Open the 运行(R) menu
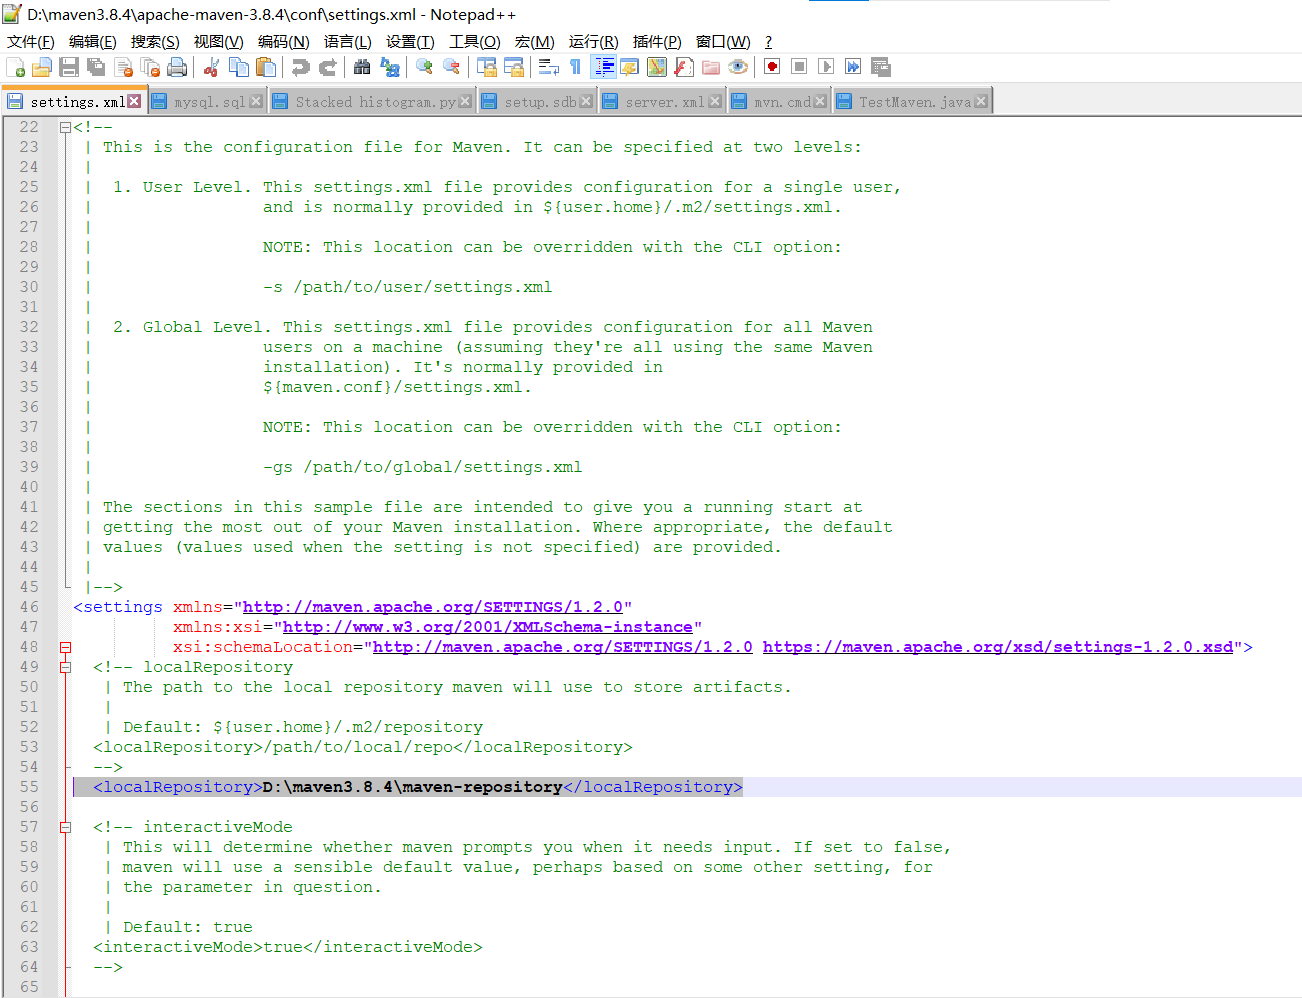Viewport: 1302px width, 998px height. tap(594, 41)
